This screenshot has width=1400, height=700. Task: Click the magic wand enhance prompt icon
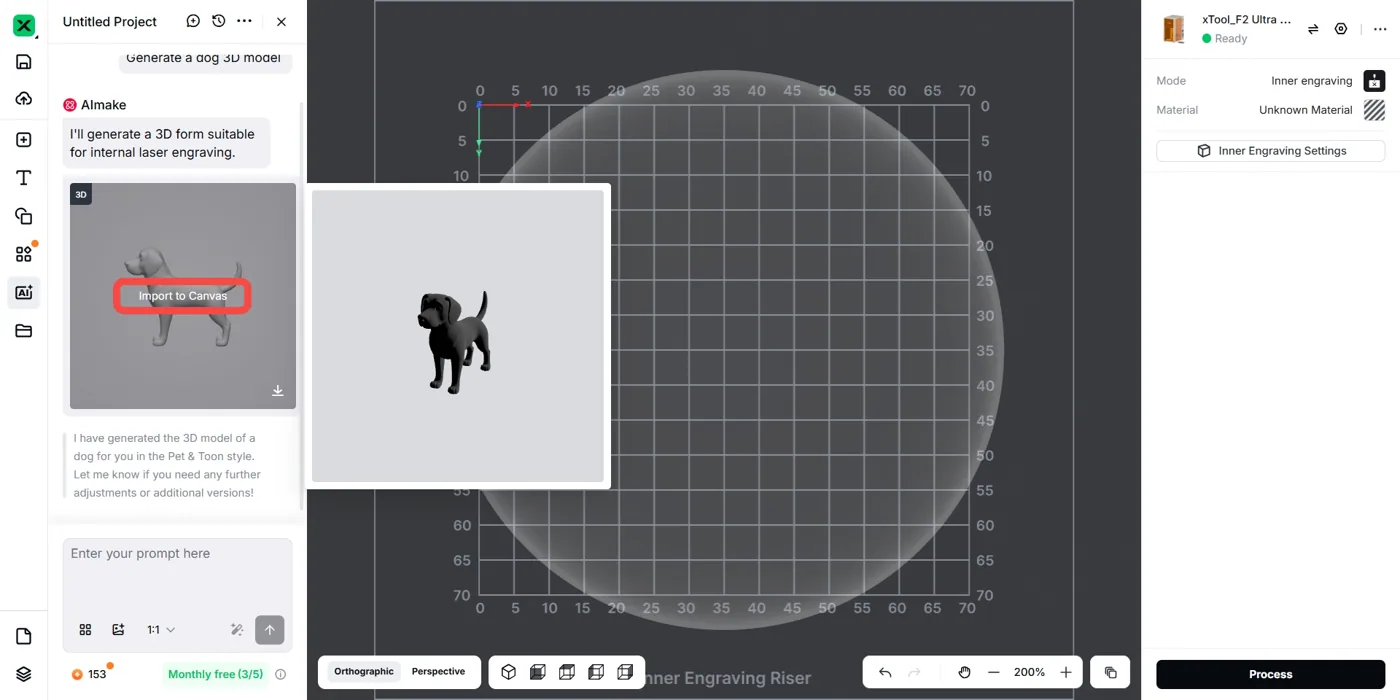[237, 630]
